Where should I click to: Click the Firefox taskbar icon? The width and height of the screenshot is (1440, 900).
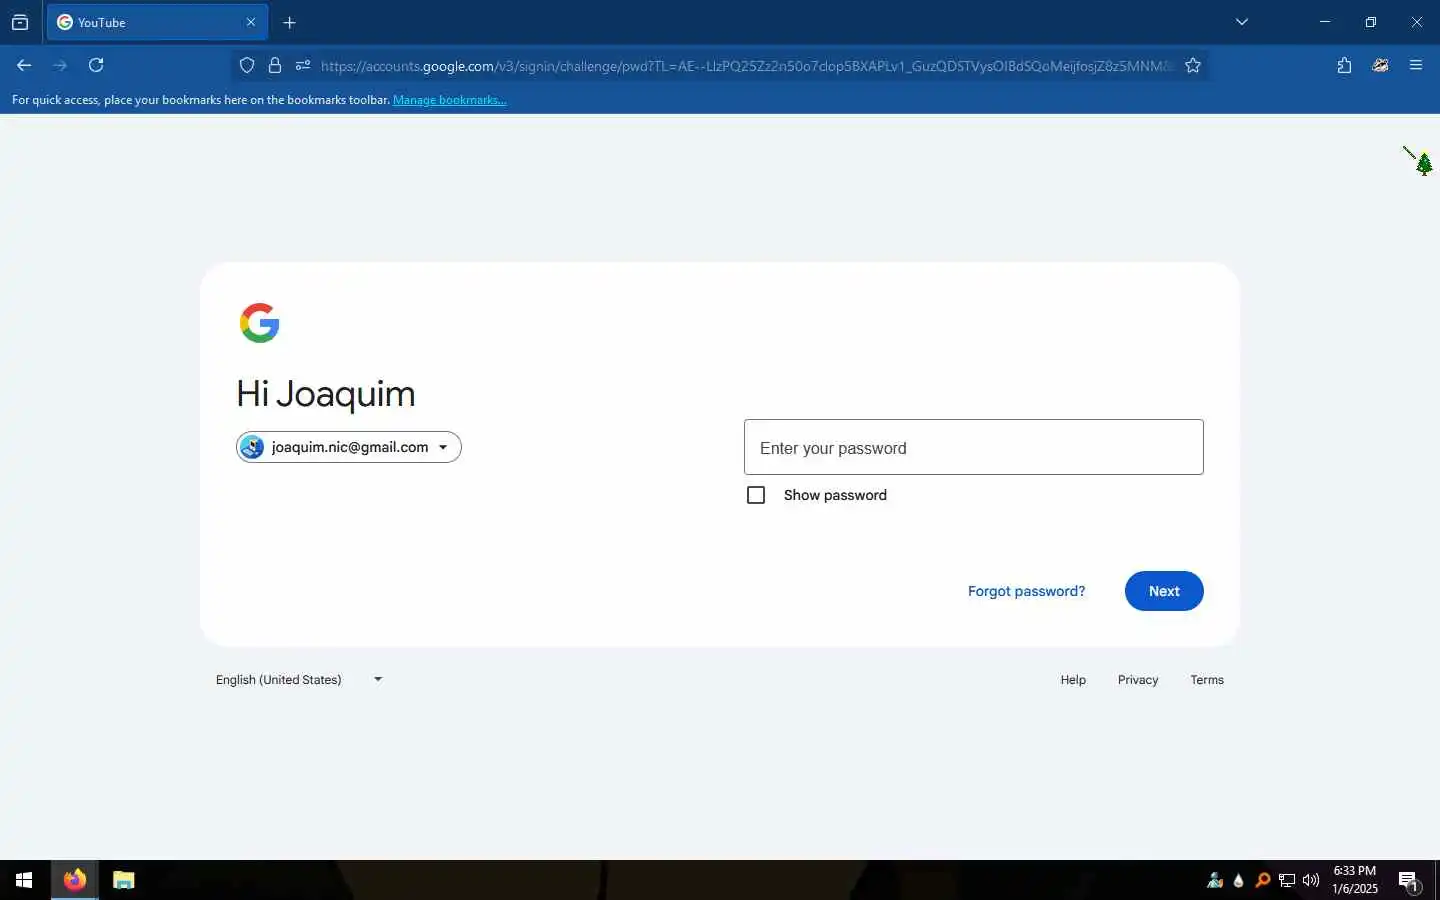(75, 880)
